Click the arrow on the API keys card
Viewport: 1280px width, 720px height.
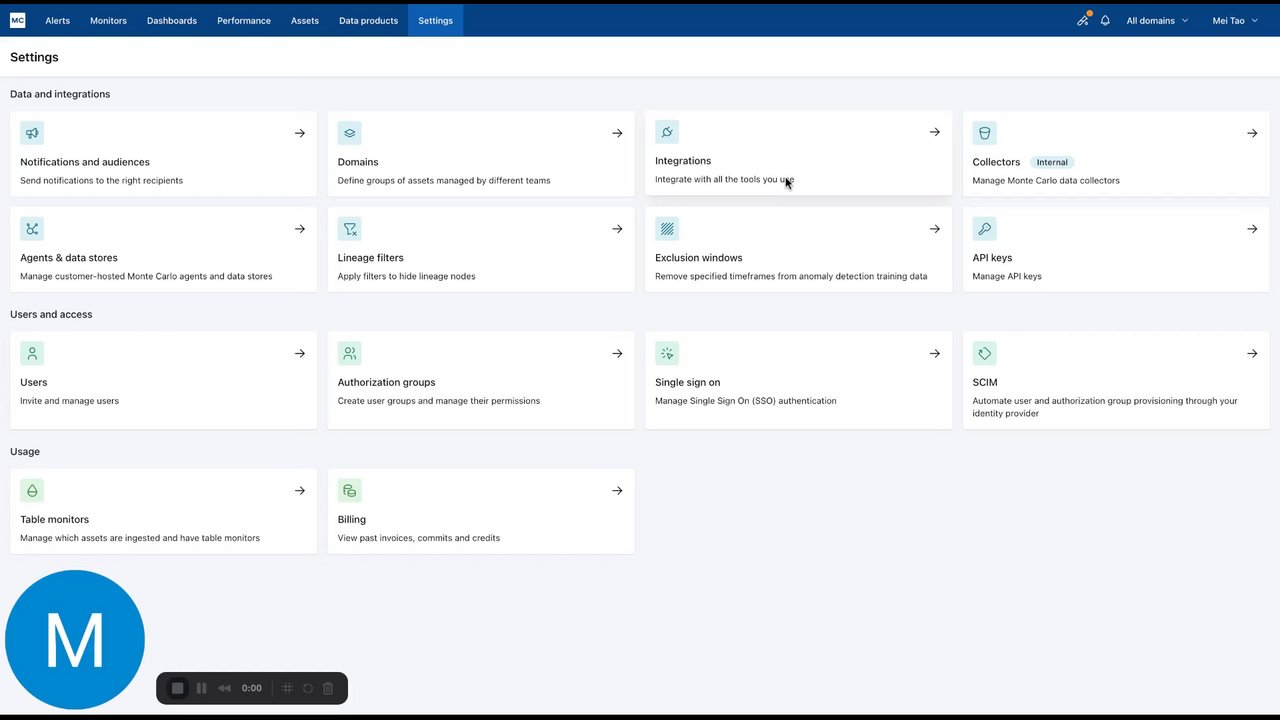[x=1252, y=229]
